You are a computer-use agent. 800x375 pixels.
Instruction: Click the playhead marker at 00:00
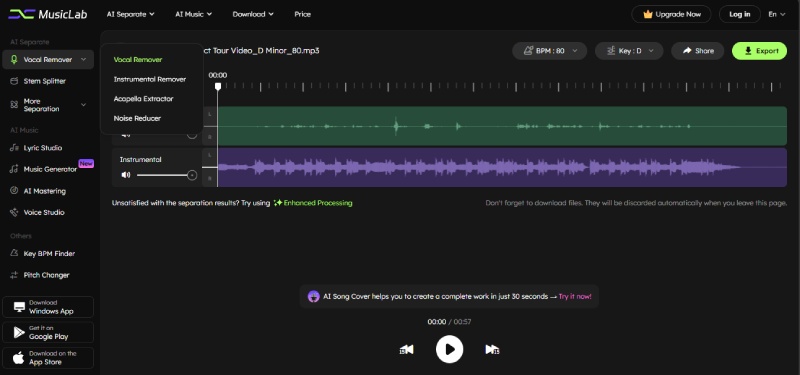point(218,86)
